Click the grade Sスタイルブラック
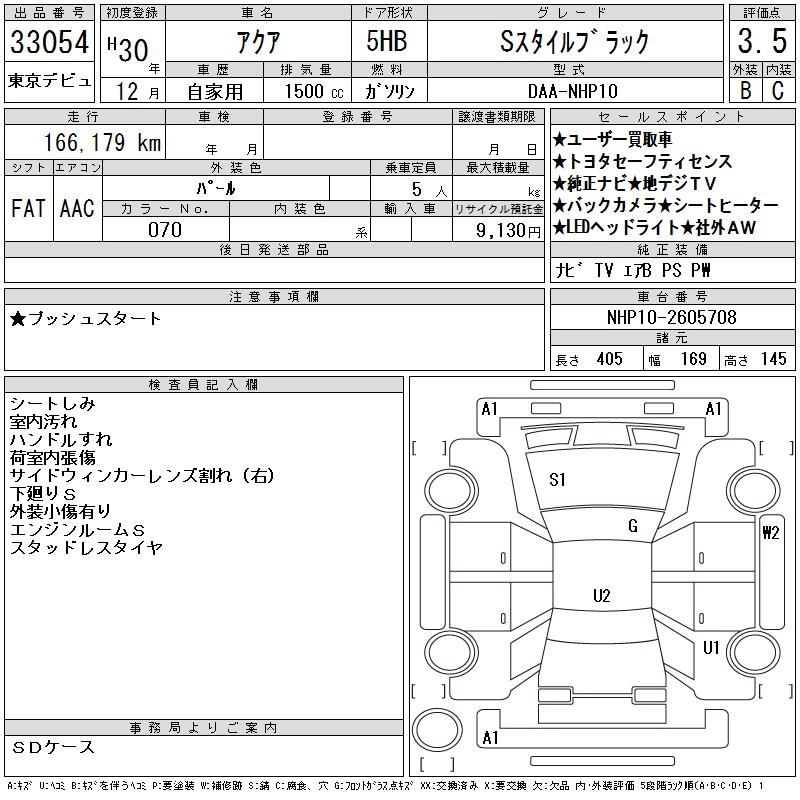Viewport: 800px width, 800px height. click(574, 42)
